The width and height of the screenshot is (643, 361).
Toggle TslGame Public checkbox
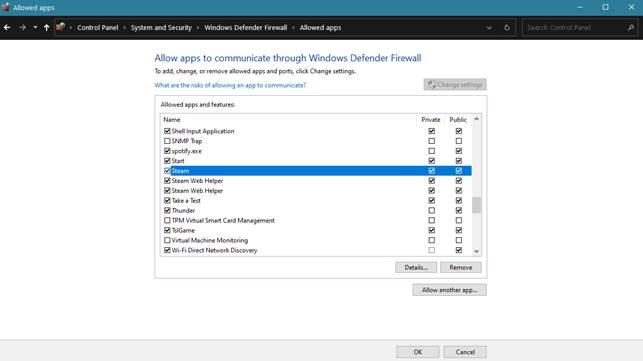point(458,230)
